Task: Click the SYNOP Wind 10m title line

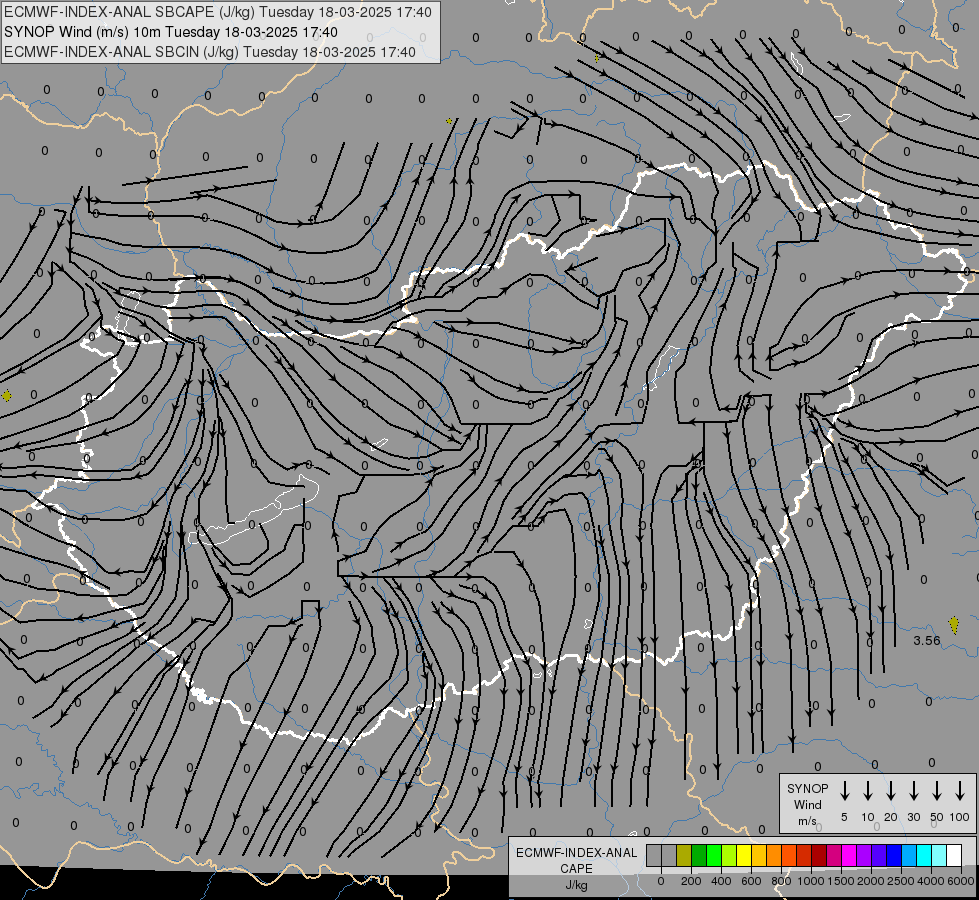Action: (x=171, y=32)
